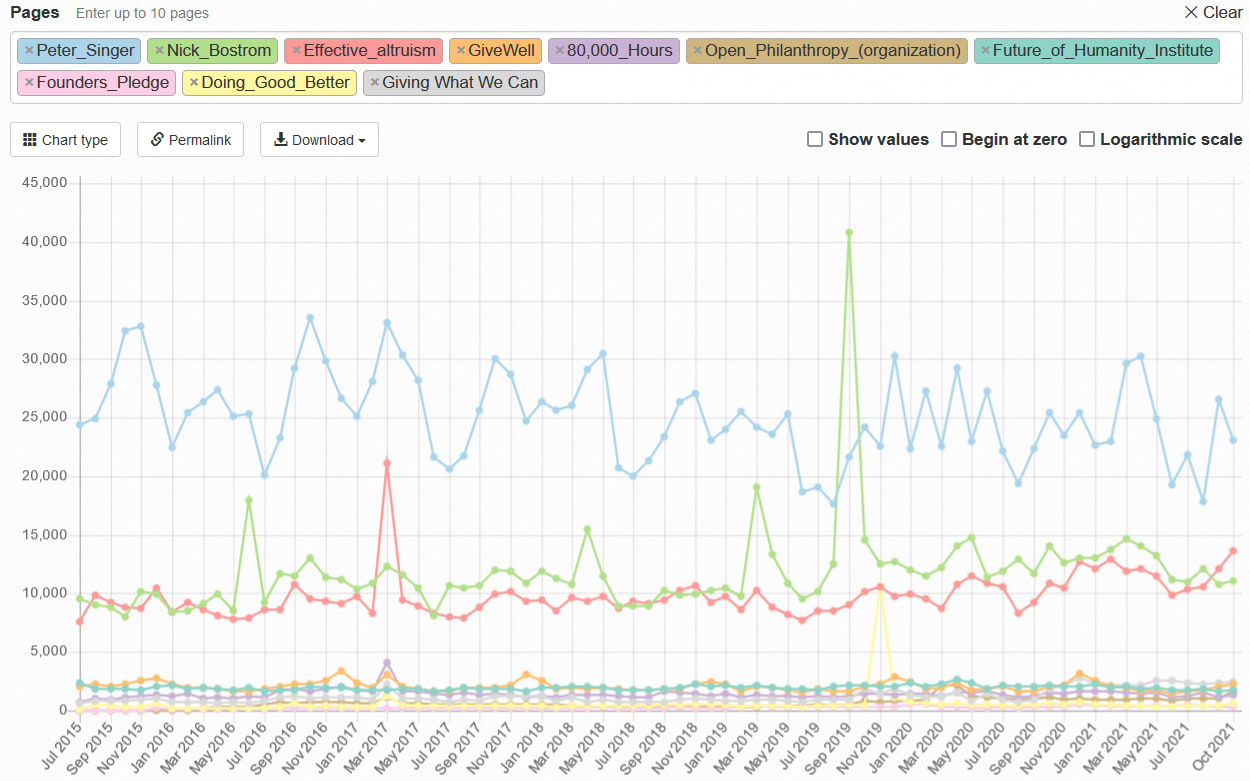Click the last Peter_Singer data point, October 2021
This screenshot has width=1250, height=781.
1234,440
